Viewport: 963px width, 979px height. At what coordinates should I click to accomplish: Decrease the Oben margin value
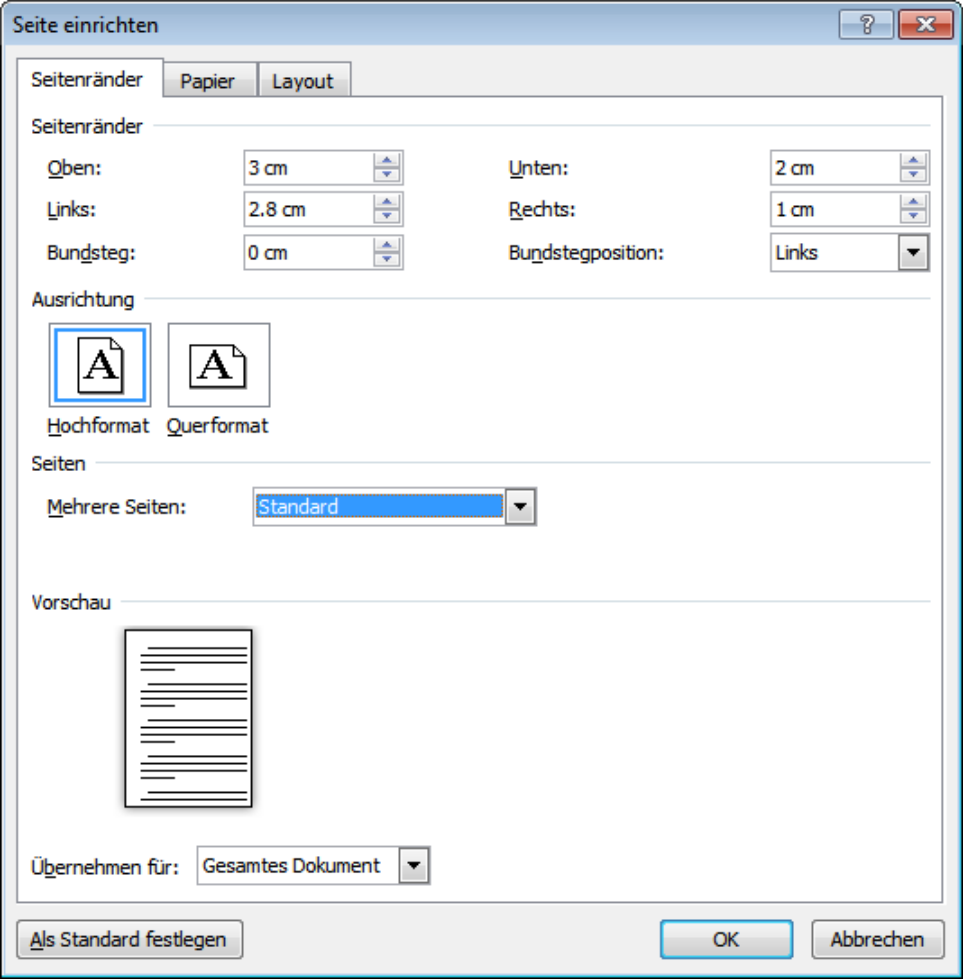click(x=387, y=175)
